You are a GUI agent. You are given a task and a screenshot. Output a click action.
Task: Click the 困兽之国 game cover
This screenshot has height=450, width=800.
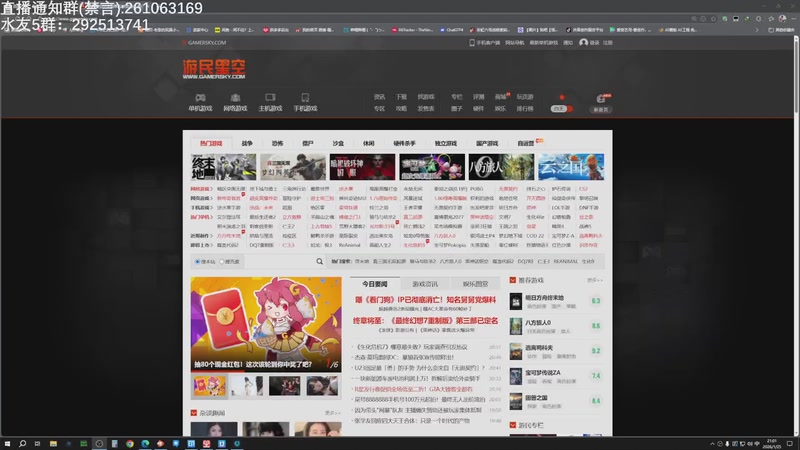(x=516, y=401)
